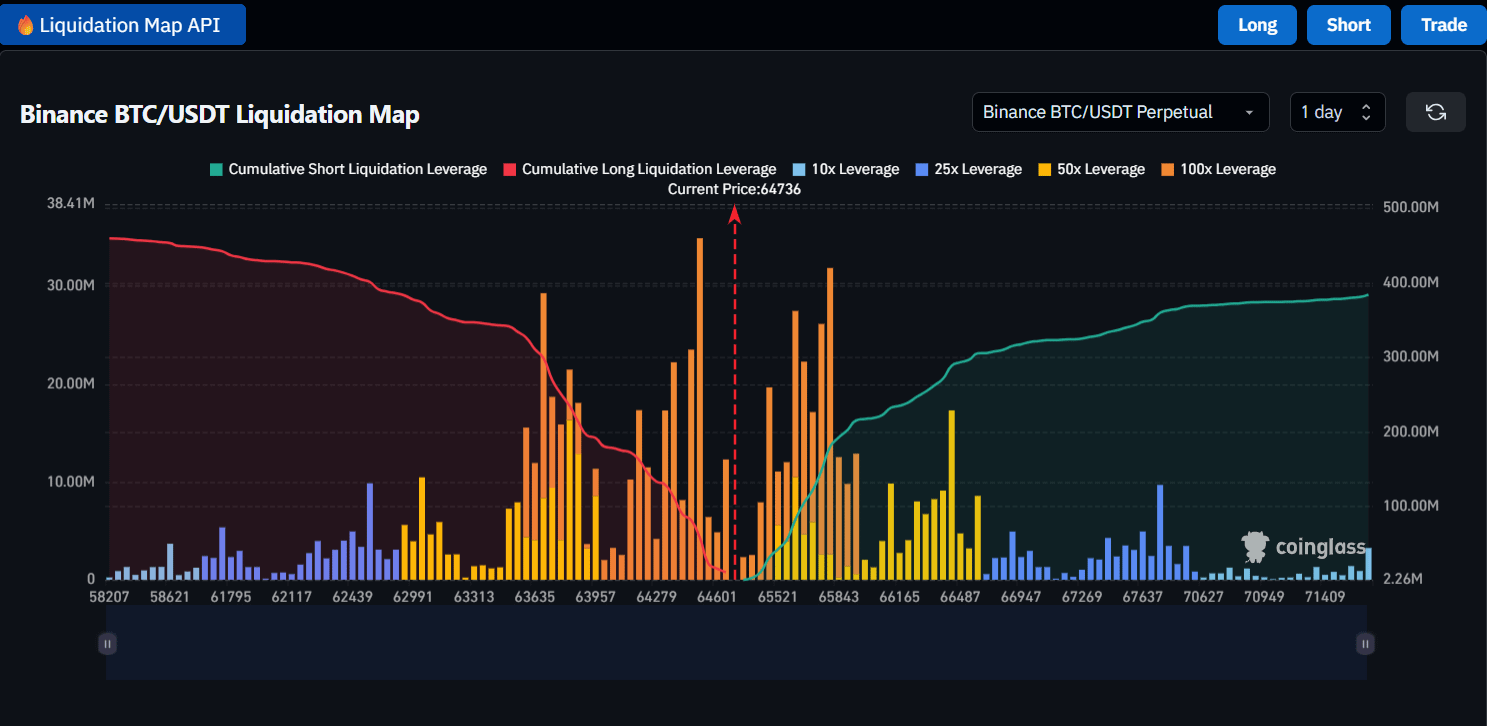
Task: Click the 67269 x-axis price label
Action: (1081, 597)
